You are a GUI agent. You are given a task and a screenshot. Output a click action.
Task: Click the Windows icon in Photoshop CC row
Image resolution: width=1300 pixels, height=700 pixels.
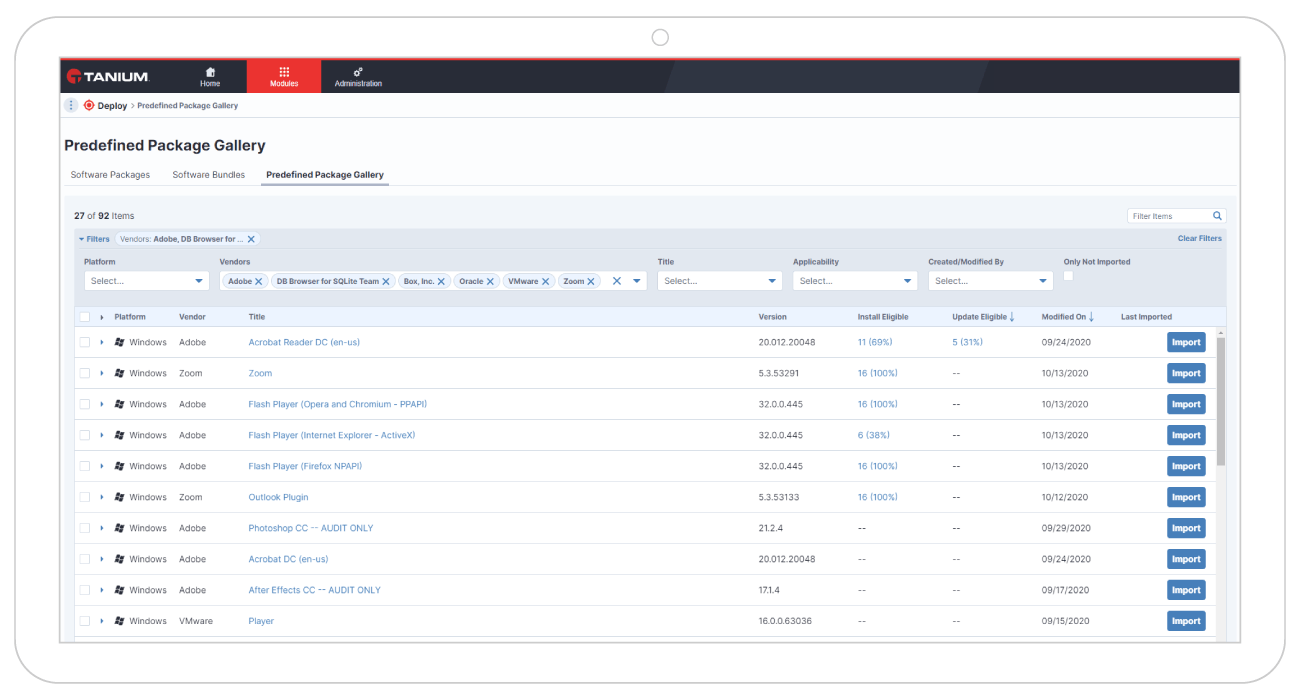click(x=119, y=528)
